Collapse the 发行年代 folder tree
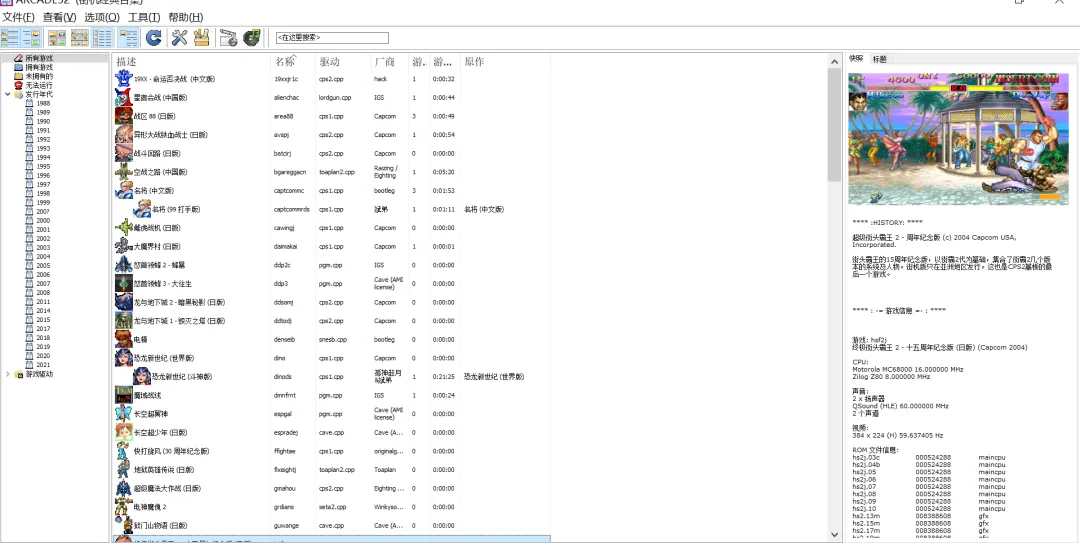The height and width of the screenshot is (543, 1080). coord(8,94)
